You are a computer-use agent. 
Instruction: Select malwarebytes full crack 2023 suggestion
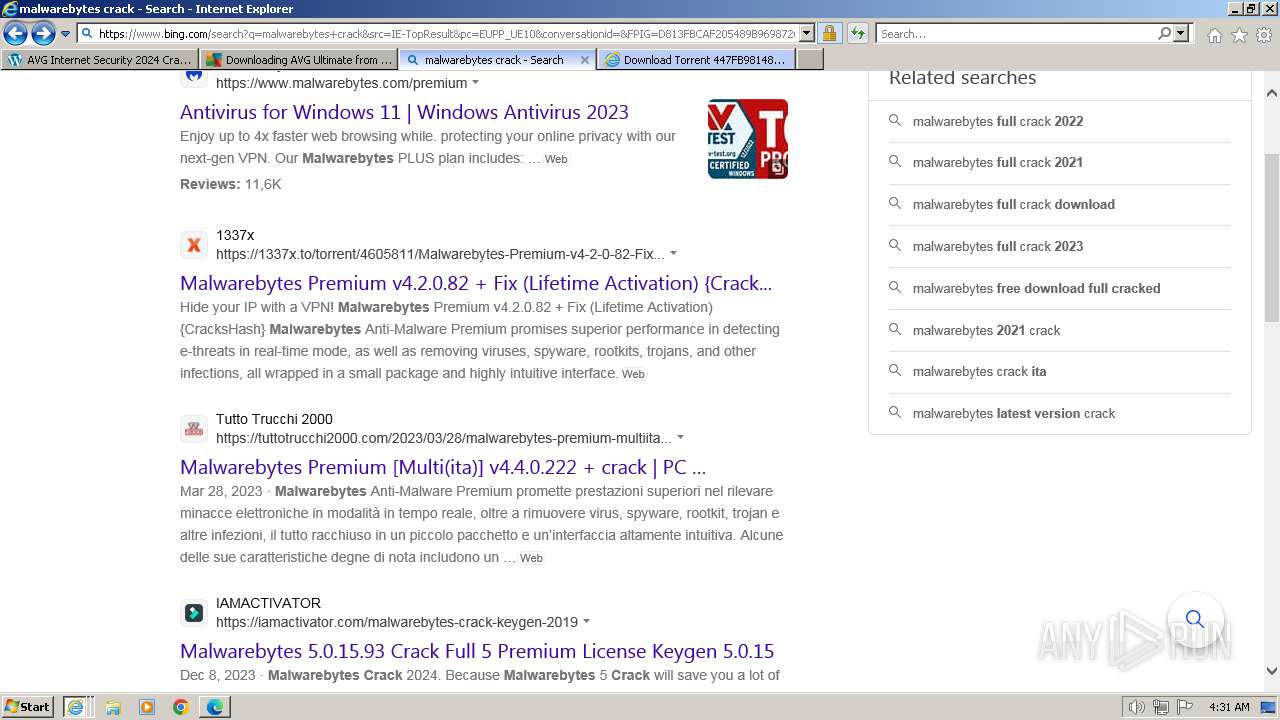pyautogui.click(x=1059, y=246)
